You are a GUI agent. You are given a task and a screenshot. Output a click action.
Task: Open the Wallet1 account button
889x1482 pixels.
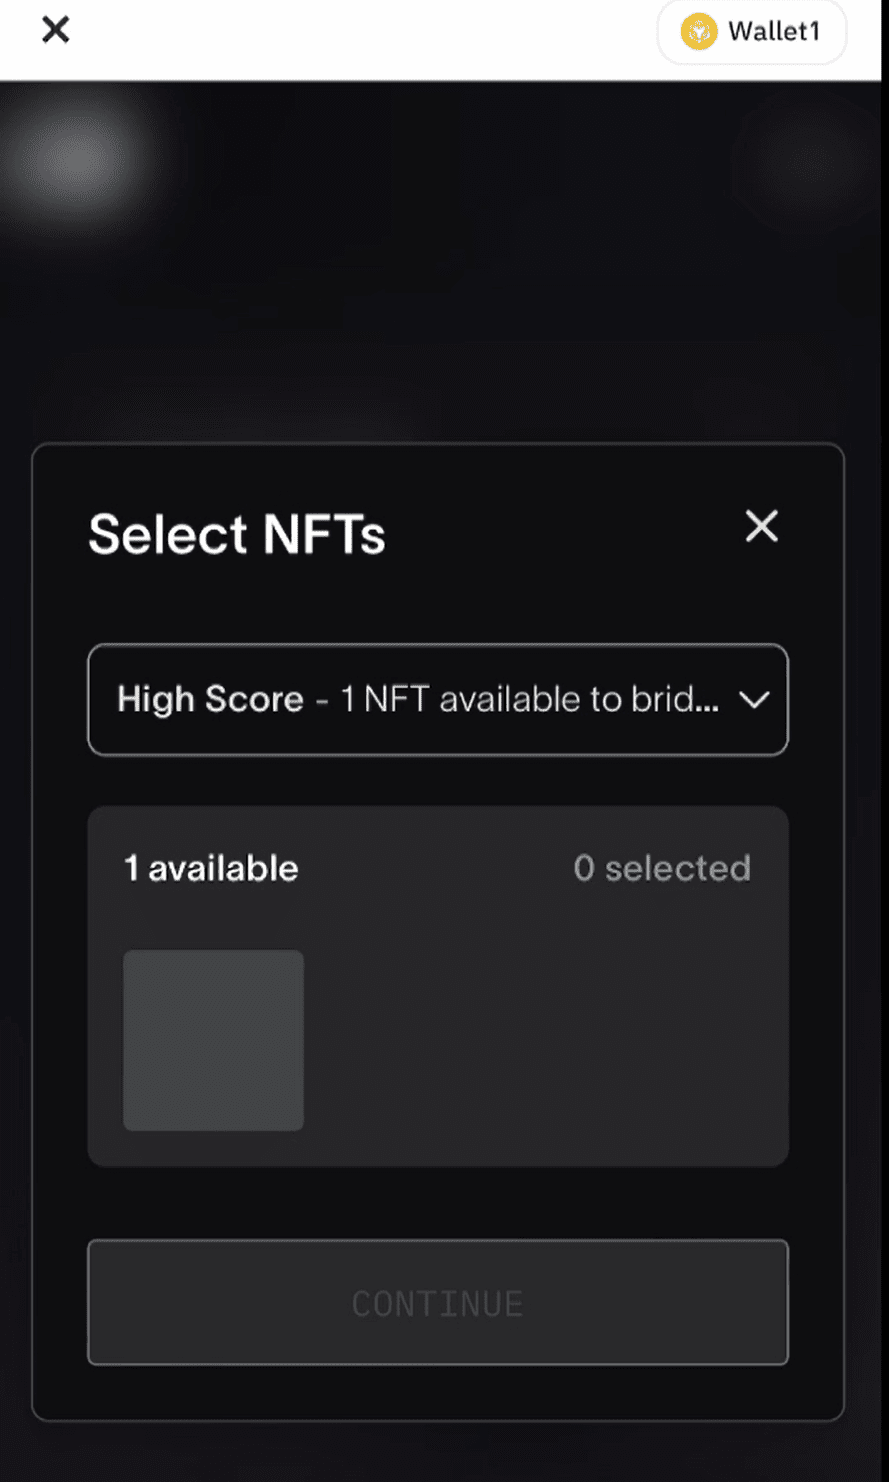(751, 32)
